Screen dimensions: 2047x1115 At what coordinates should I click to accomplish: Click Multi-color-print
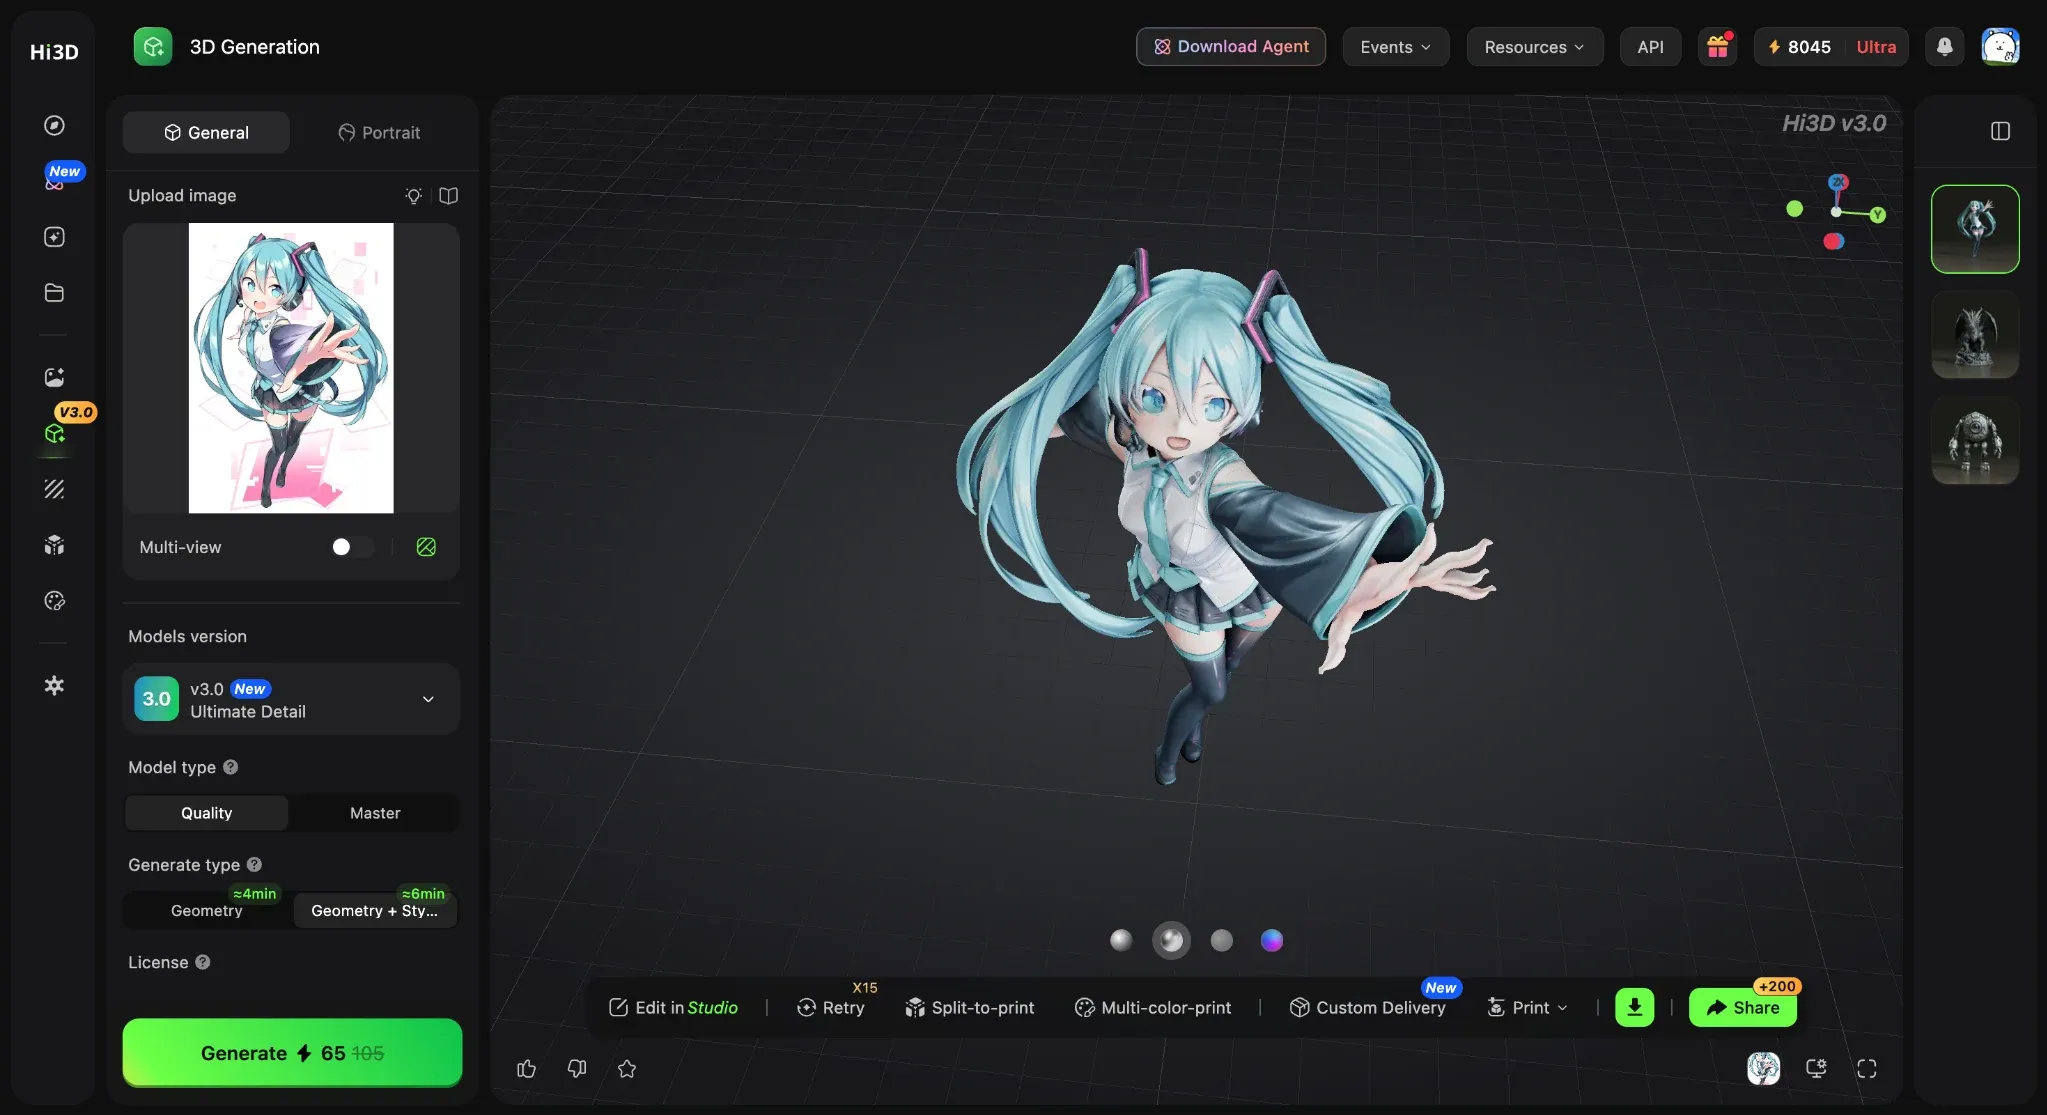(x=1153, y=1008)
